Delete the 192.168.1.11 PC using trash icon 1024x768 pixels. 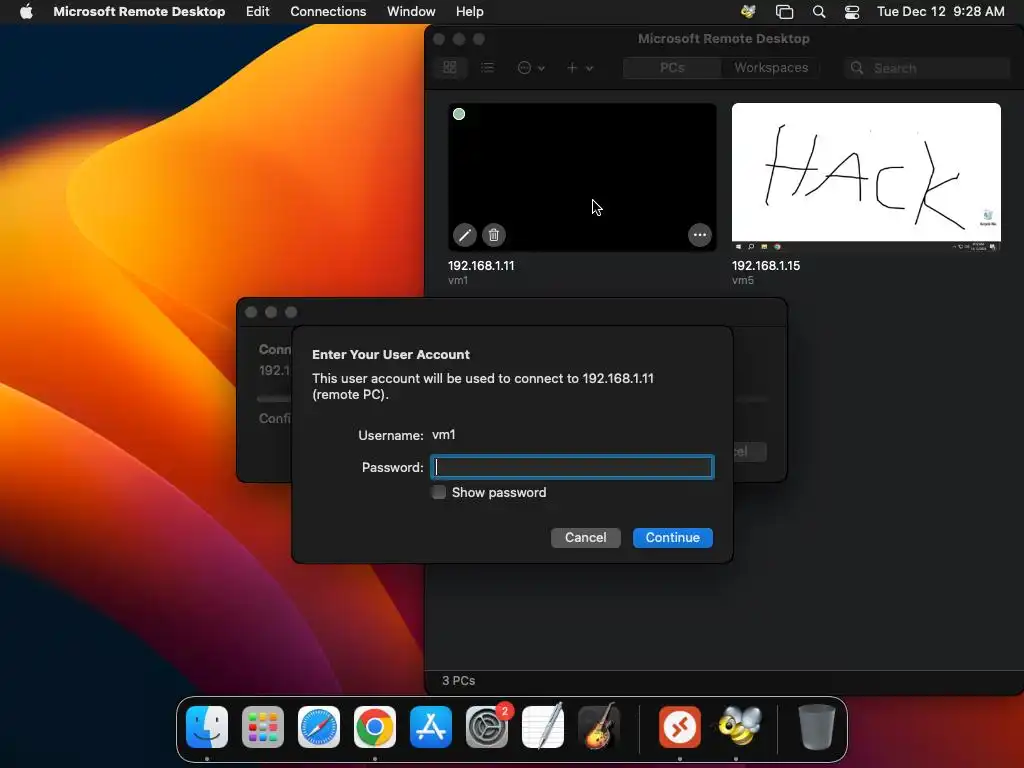[x=494, y=235]
